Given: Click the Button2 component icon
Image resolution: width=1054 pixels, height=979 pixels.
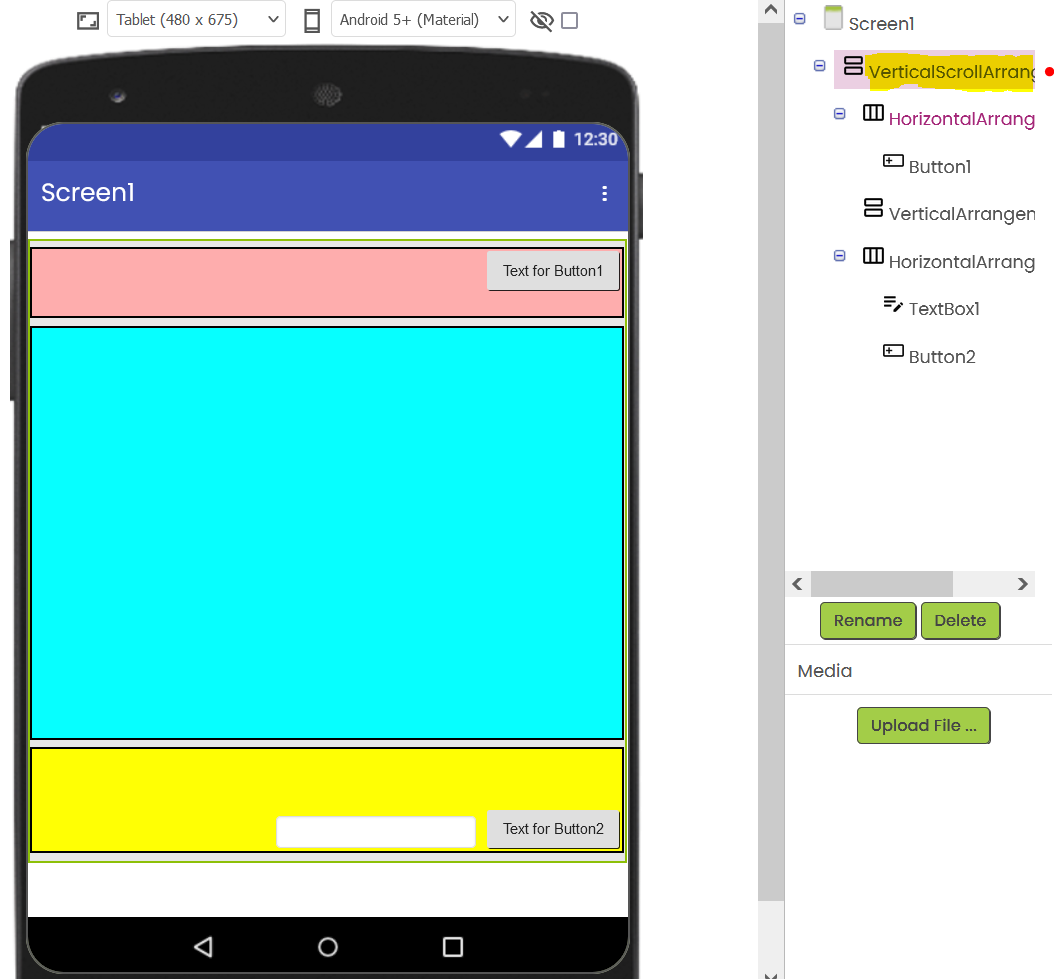Looking at the screenshot, I should click(x=893, y=351).
